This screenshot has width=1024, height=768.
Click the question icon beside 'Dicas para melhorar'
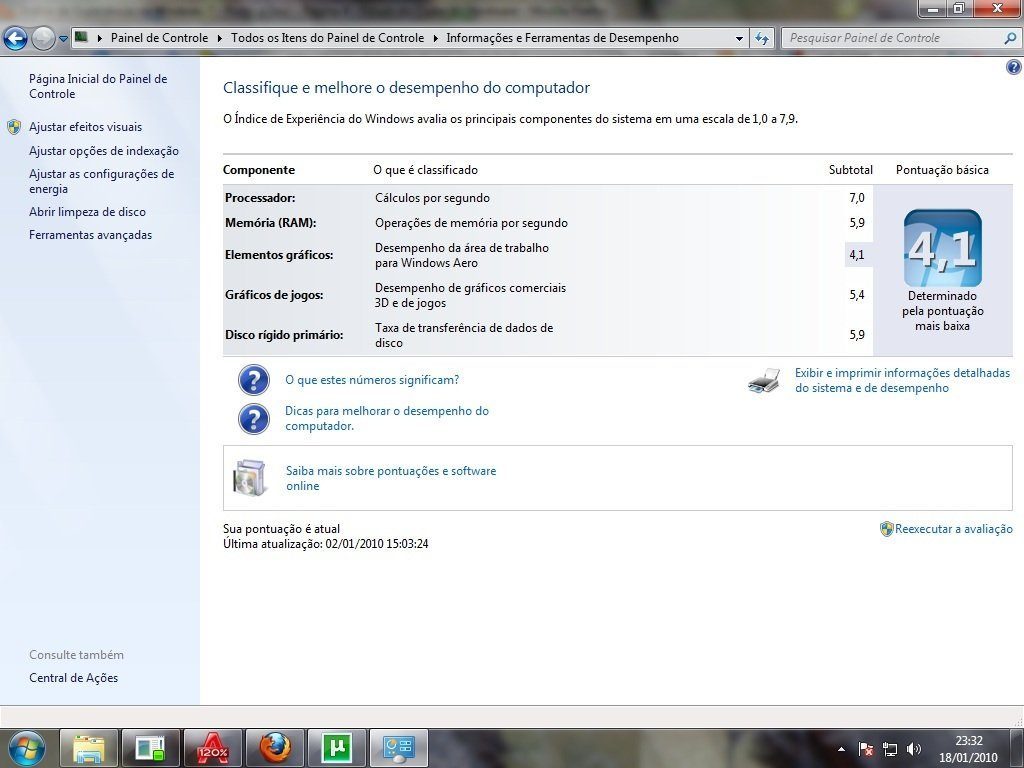coord(253,419)
